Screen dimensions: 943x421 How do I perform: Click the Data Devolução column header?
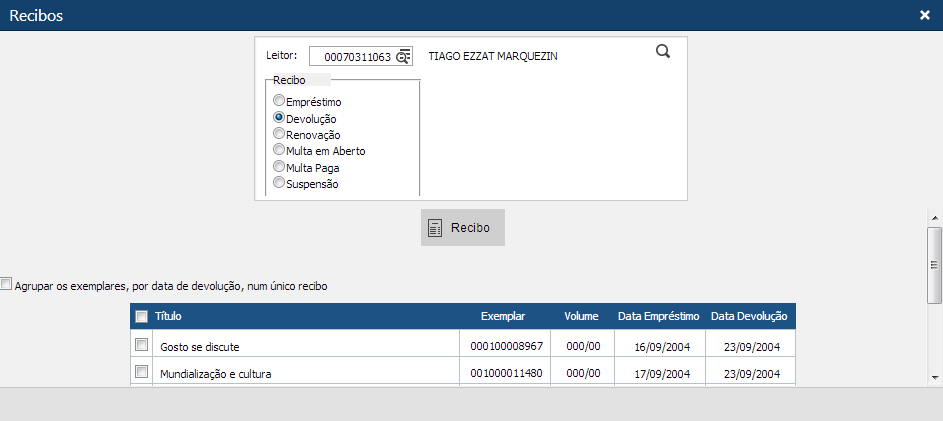[x=749, y=316]
